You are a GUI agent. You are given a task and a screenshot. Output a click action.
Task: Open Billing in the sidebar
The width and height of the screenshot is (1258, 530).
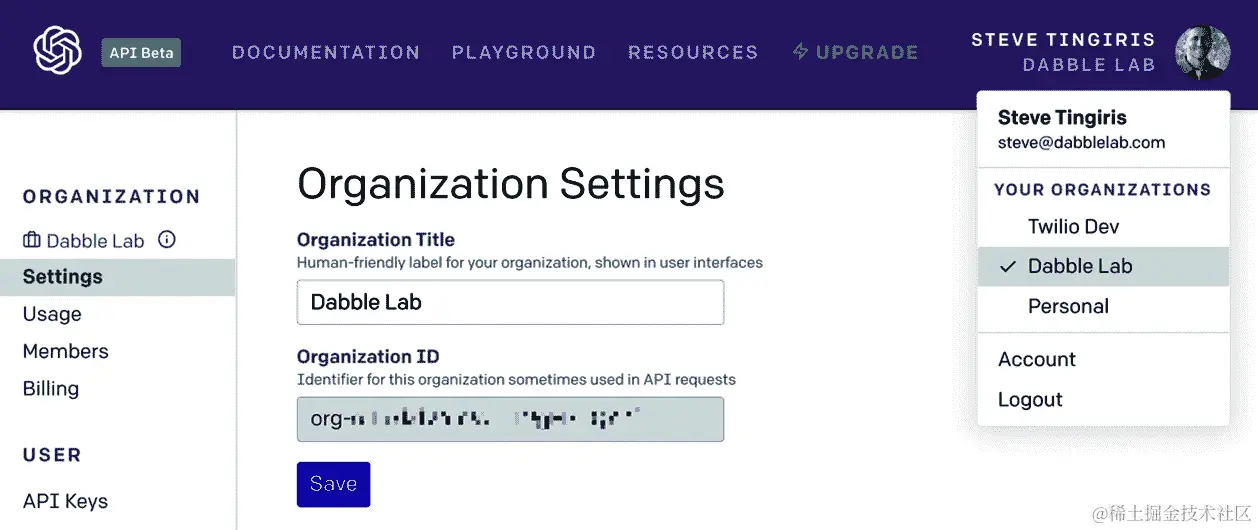tap(50, 389)
